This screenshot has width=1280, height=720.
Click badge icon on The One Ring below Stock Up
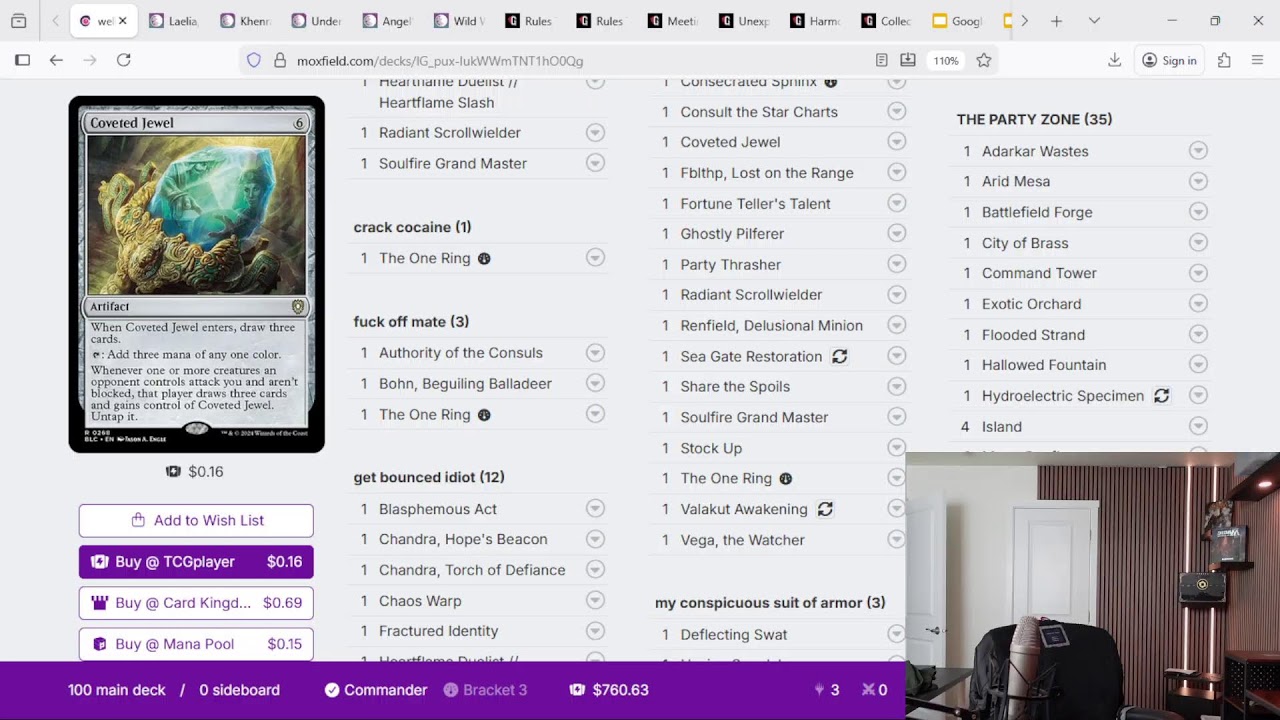pos(786,479)
